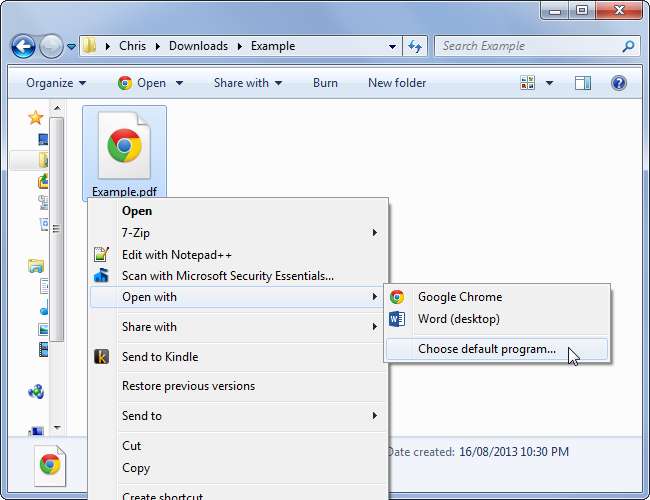This screenshot has height=500, width=650.
Task: Click the toolbar Open button
Action: point(142,83)
